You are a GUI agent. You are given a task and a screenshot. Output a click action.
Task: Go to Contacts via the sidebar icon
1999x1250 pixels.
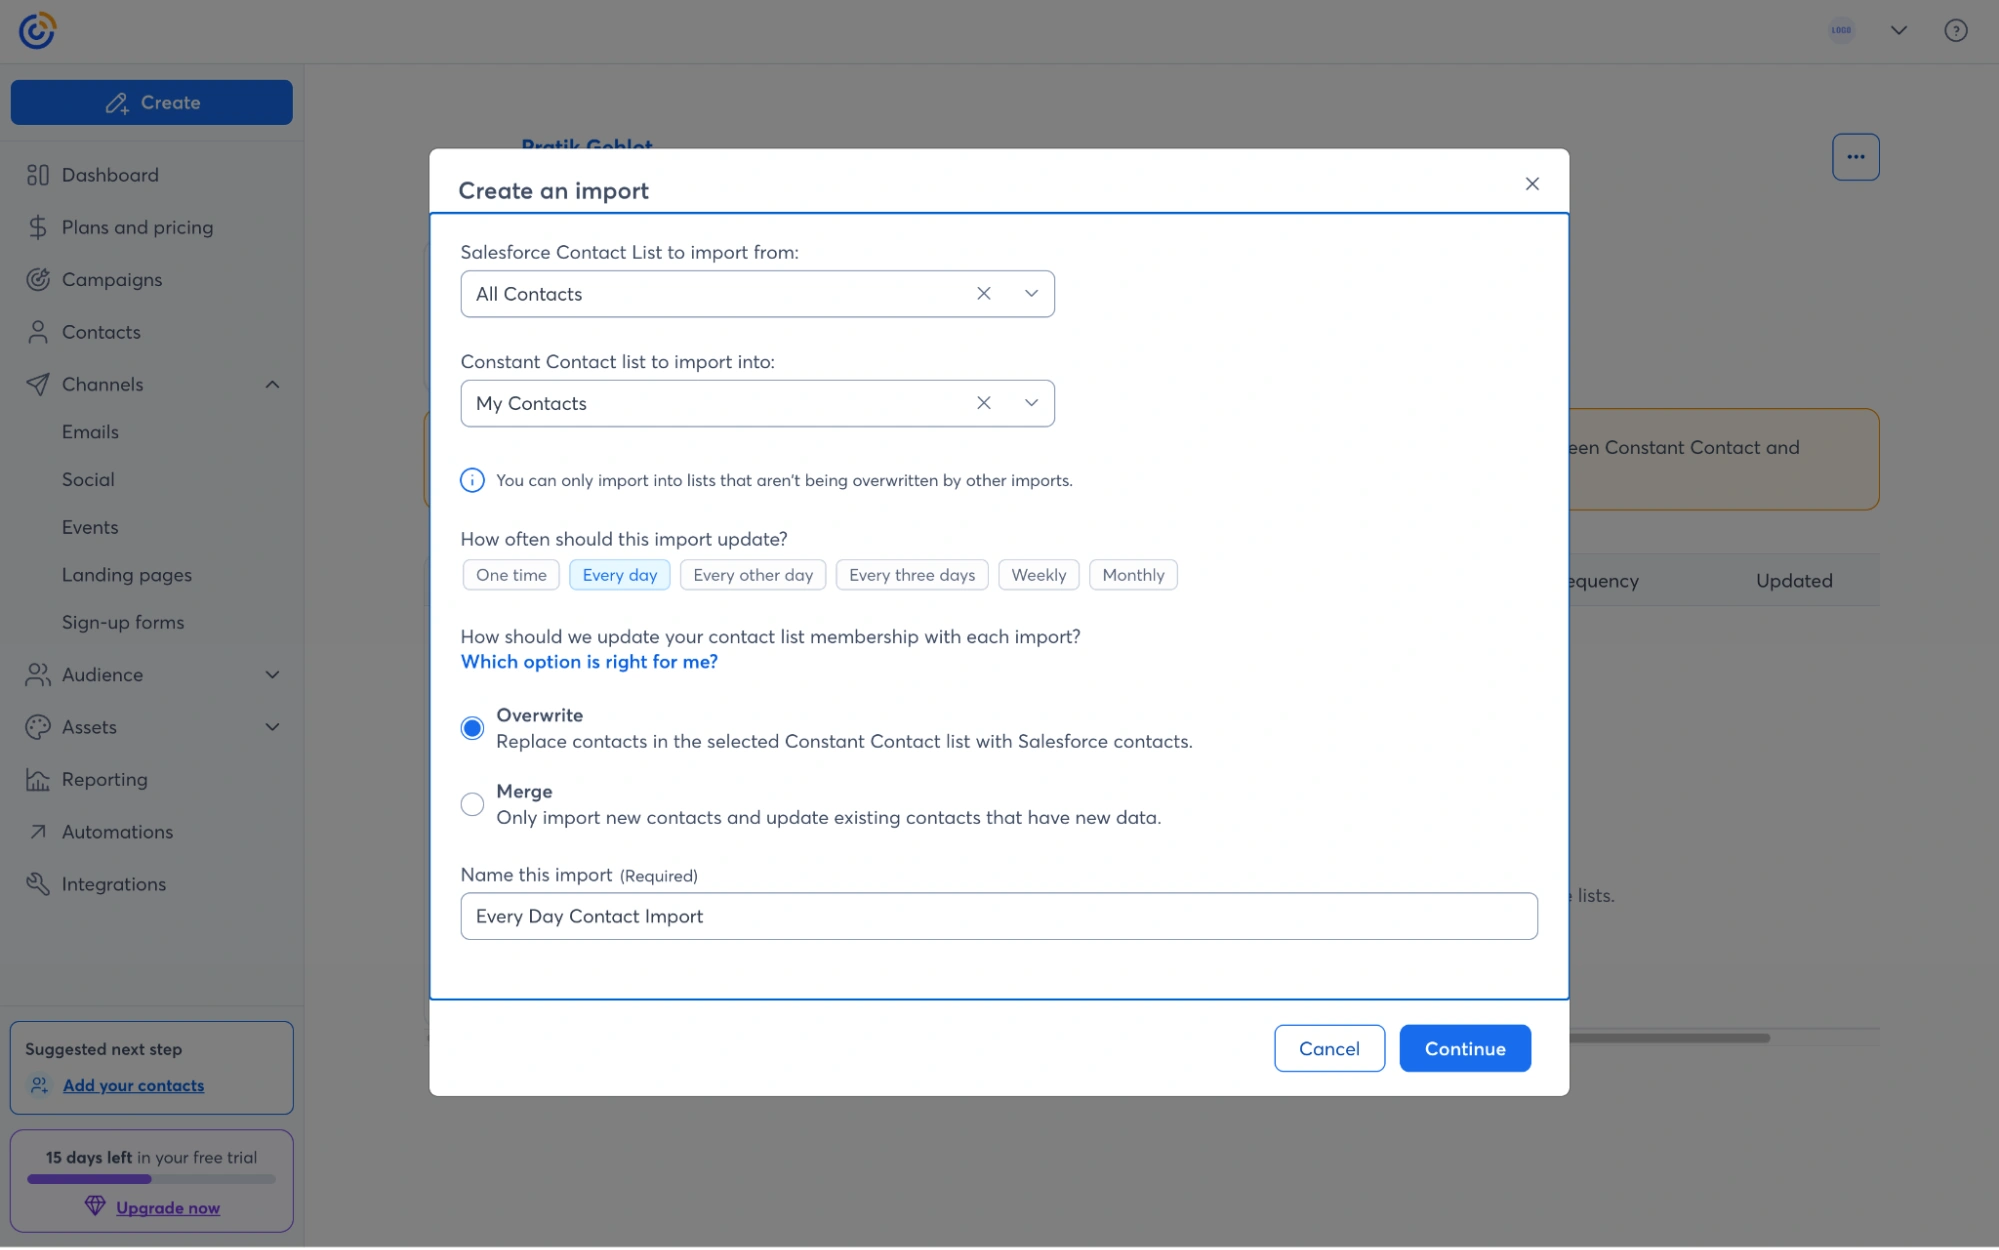(101, 332)
